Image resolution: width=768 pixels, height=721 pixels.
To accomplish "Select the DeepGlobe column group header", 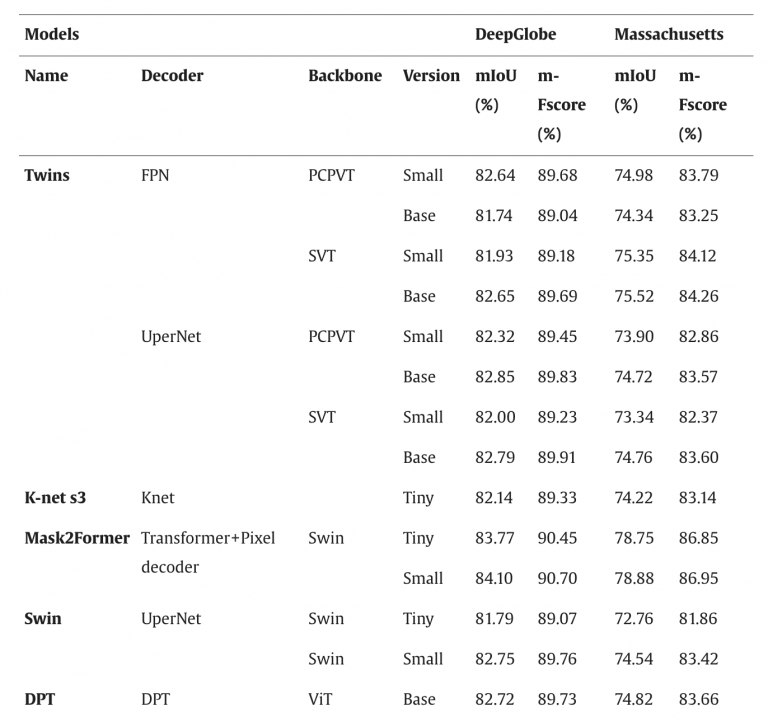I will pos(515,34).
